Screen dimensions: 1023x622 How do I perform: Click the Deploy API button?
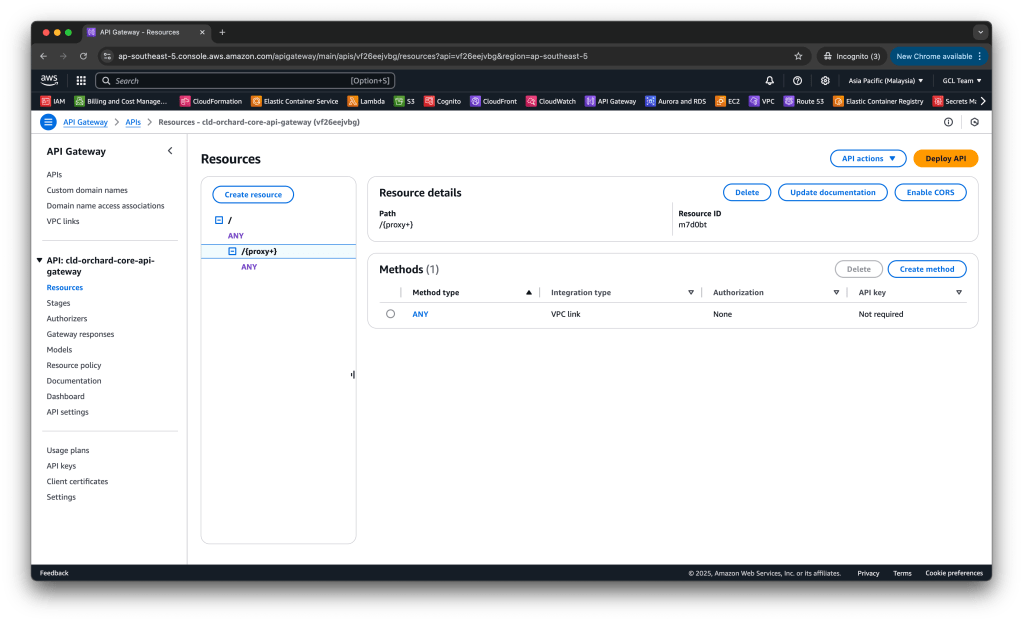(x=945, y=159)
